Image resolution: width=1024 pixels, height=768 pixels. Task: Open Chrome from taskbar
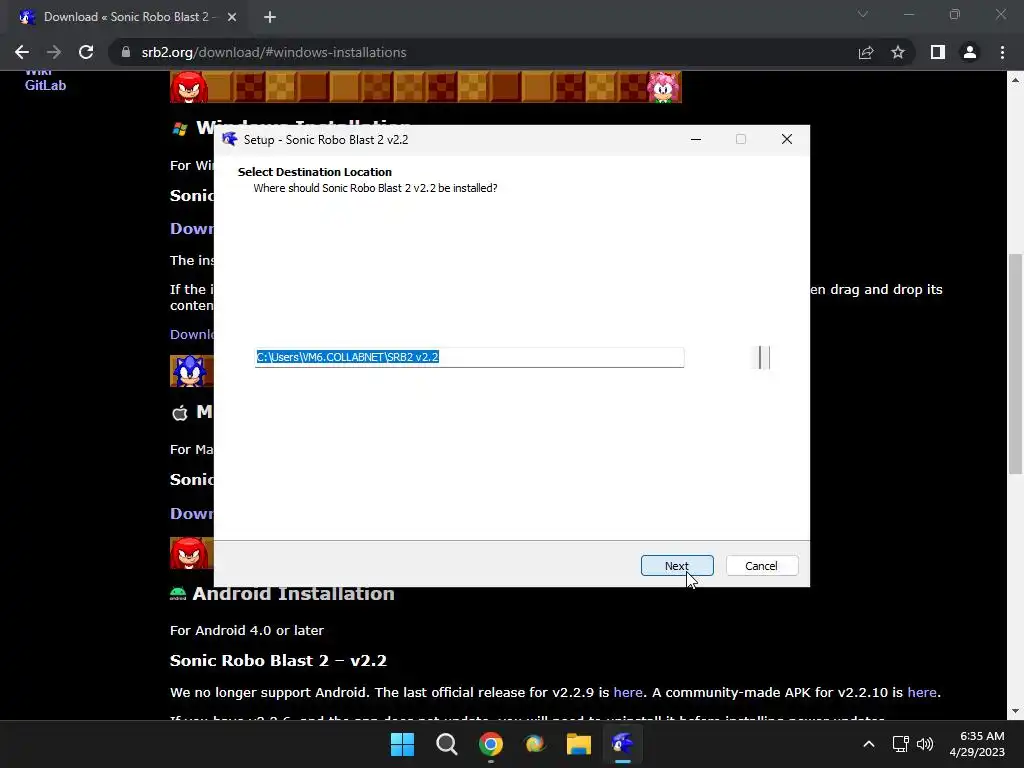490,744
